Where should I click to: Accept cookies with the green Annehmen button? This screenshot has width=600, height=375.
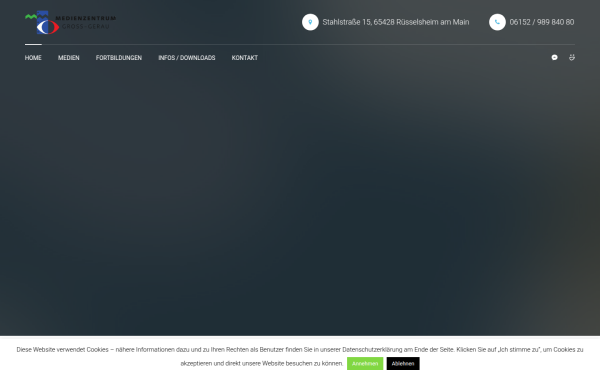pos(365,364)
